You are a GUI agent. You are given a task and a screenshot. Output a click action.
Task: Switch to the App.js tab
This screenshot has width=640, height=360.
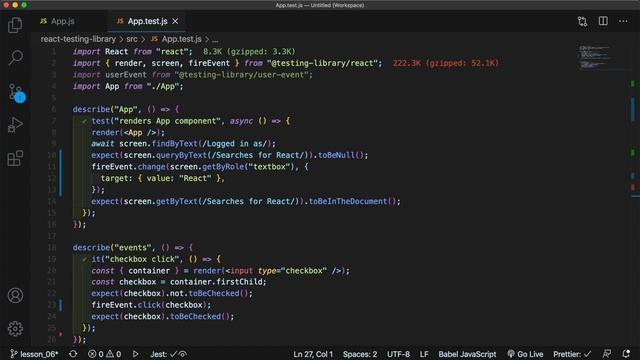pos(58,21)
